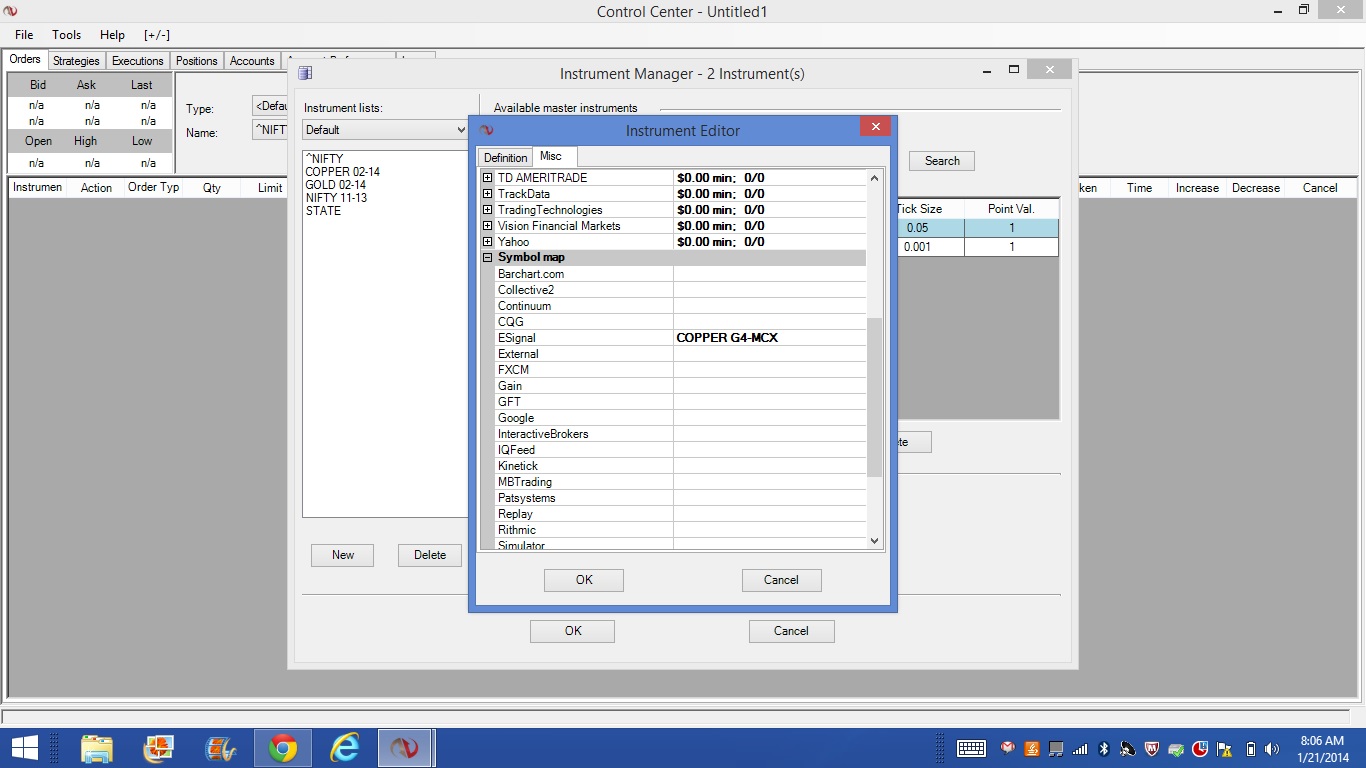Image resolution: width=1366 pixels, height=768 pixels.
Task: Expand the Yahoo commission row
Action: (487, 242)
